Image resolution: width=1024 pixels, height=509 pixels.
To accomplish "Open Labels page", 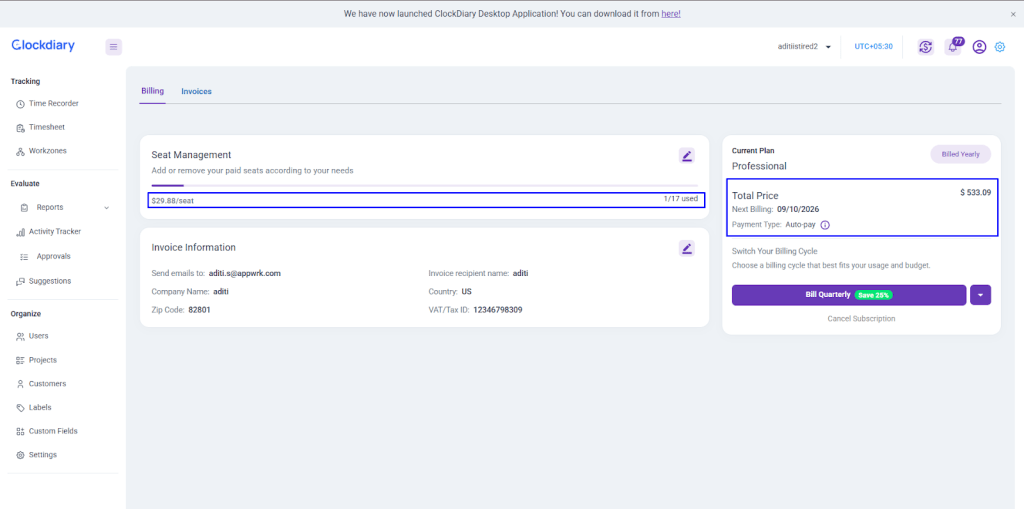I will click(x=40, y=407).
